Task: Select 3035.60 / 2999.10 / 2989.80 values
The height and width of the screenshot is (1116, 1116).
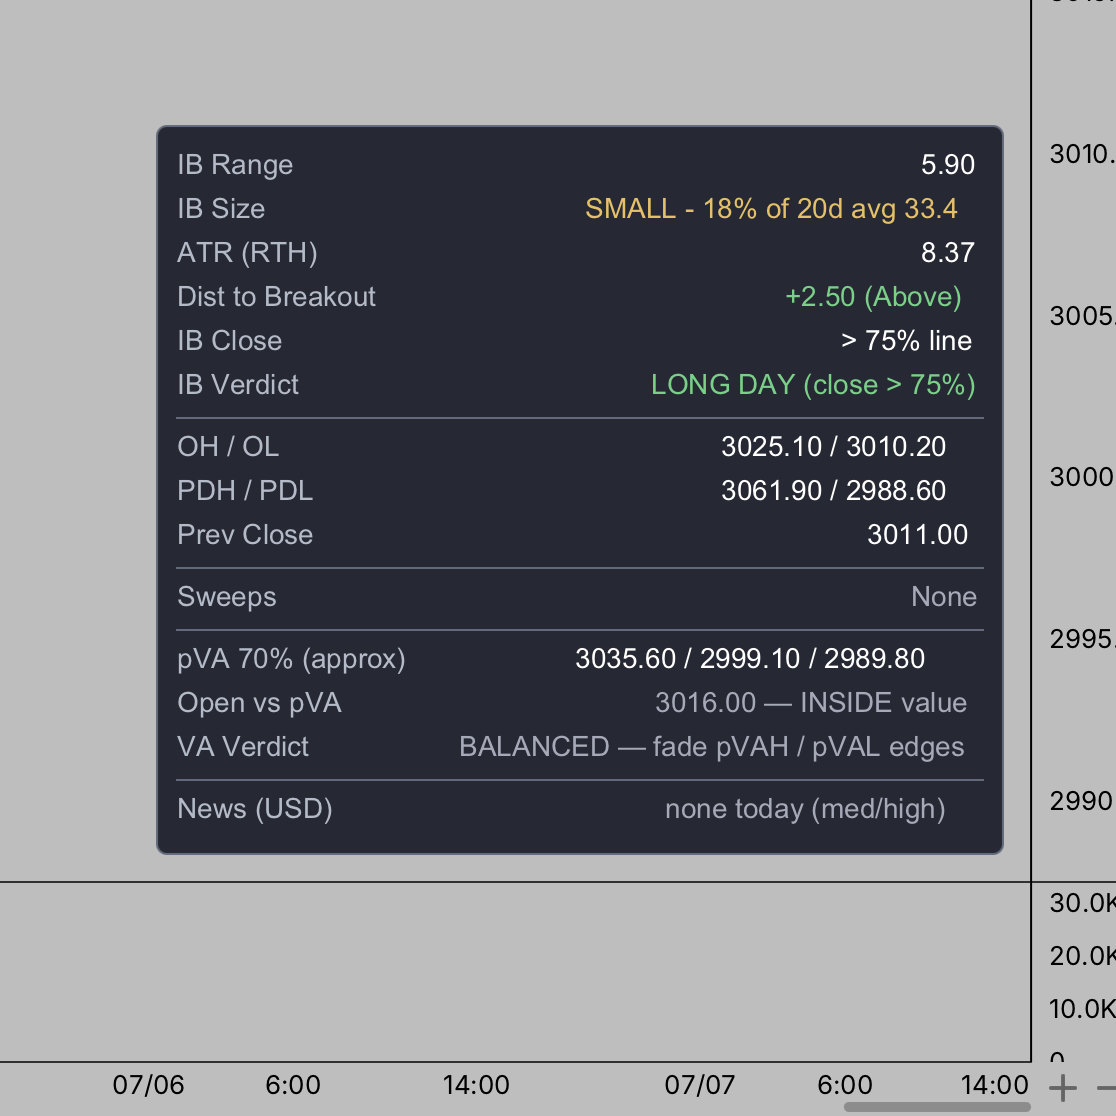Action: tap(750, 659)
